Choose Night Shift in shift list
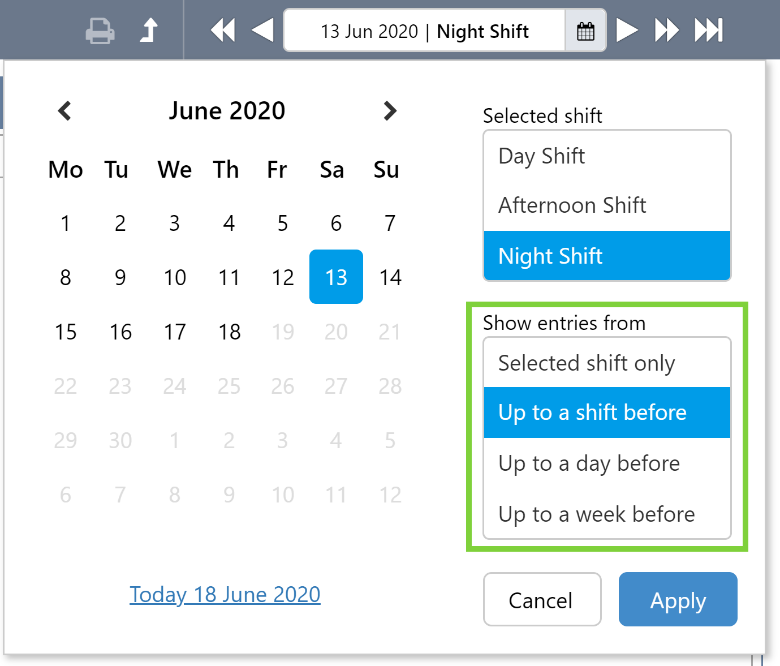The image size is (780, 666). tap(607, 256)
